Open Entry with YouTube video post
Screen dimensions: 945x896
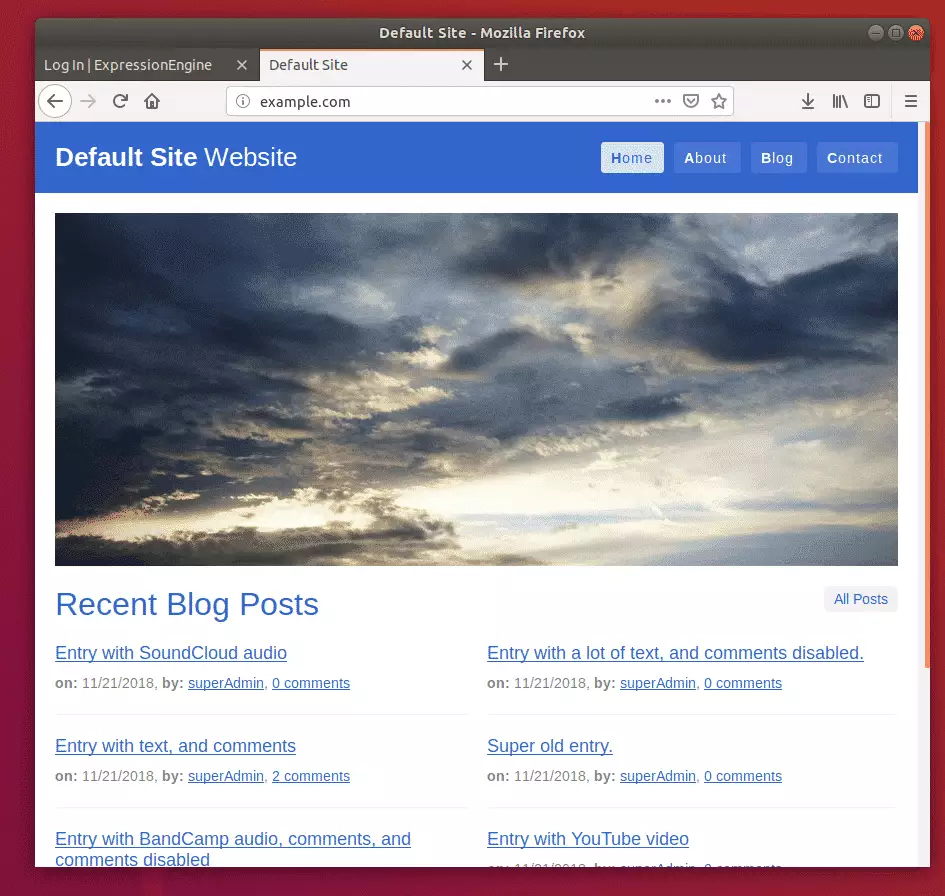[x=588, y=839]
